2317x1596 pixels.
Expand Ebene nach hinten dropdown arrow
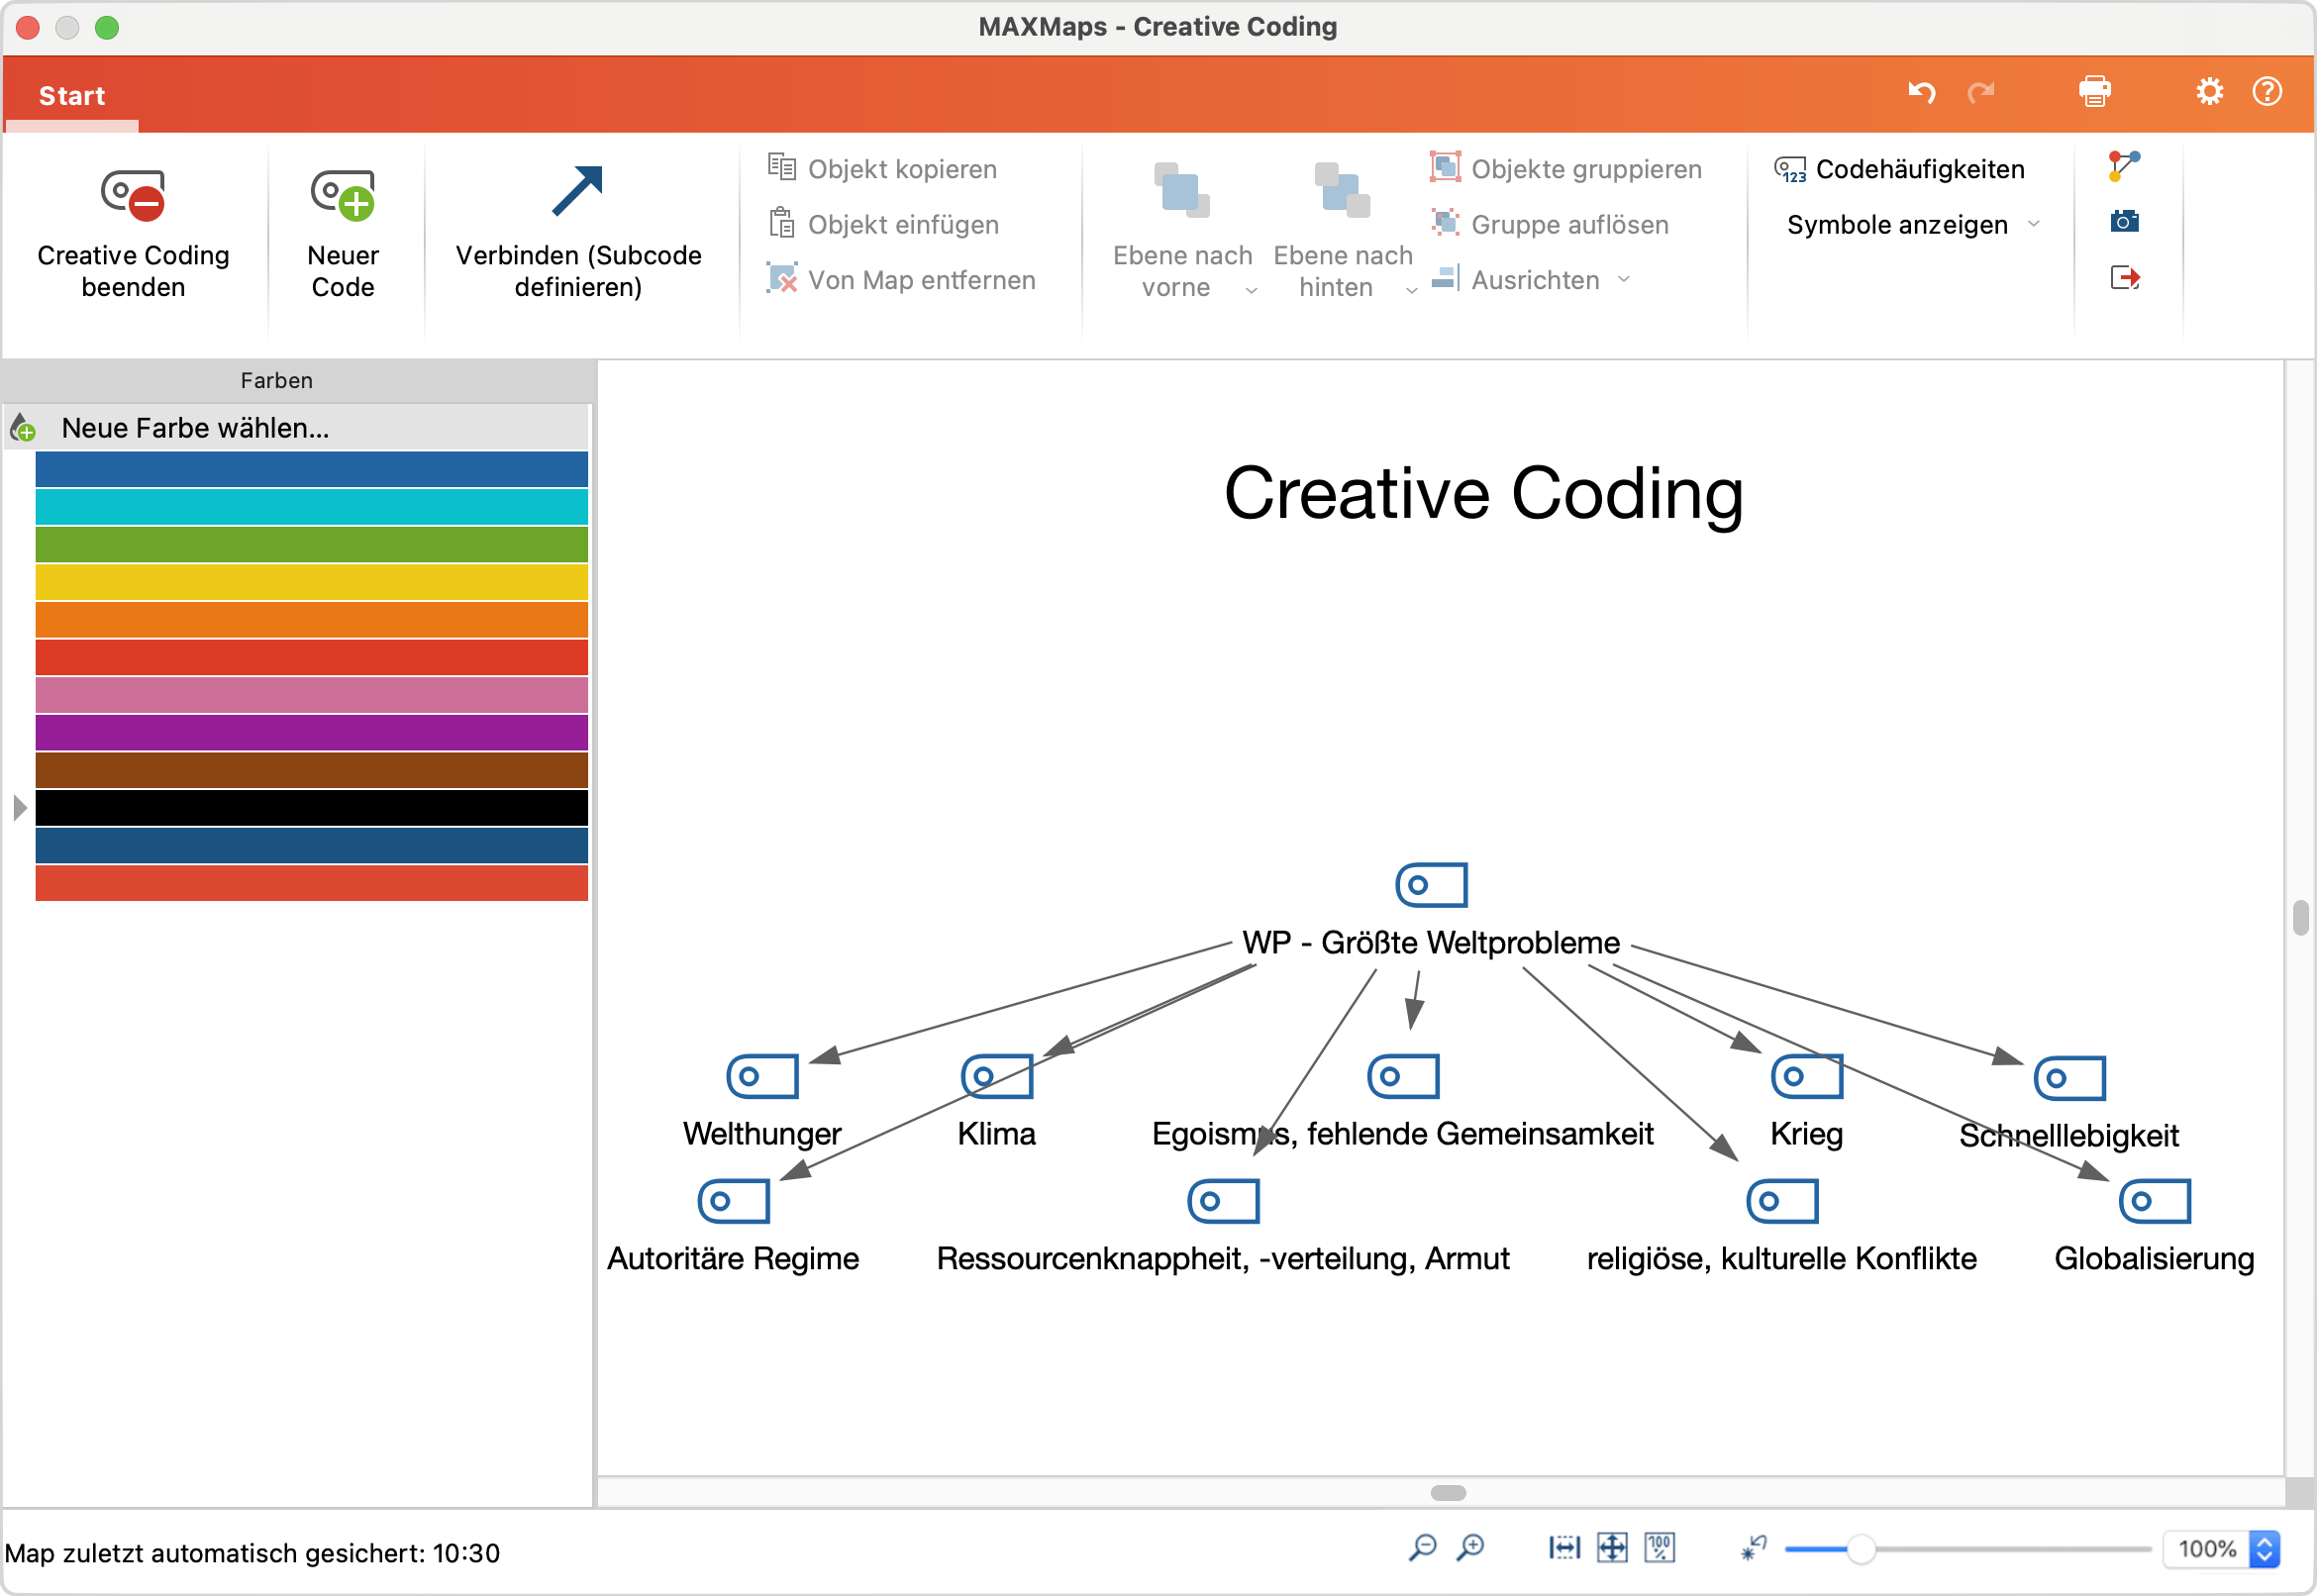(x=1412, y=291)
